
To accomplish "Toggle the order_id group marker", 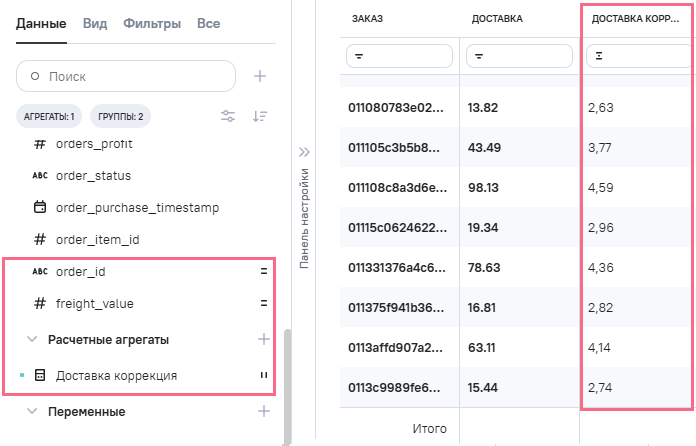I will [264, 272].
